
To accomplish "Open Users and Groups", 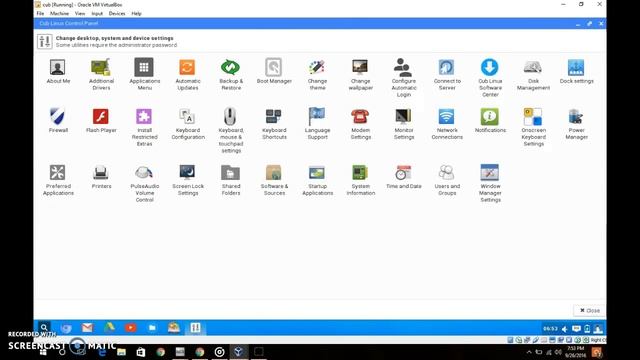I will point(447,180).
